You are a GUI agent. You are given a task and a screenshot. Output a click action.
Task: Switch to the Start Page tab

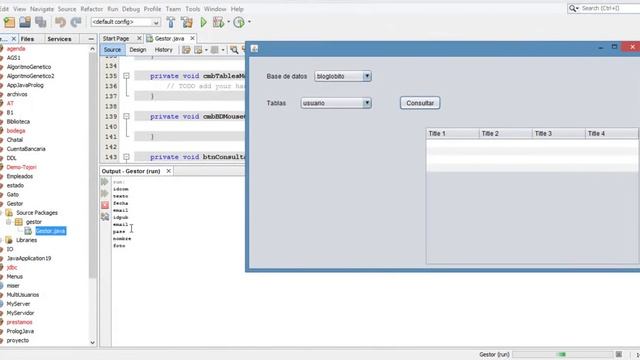click(x=116, y=38)
